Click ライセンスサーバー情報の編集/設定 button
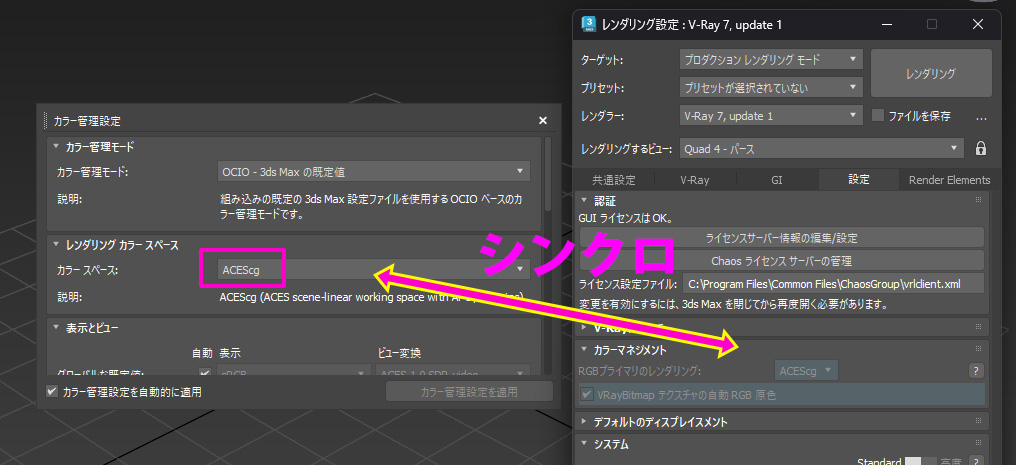The width and height of the screenshot is (1016, 465). coord(781,238)
